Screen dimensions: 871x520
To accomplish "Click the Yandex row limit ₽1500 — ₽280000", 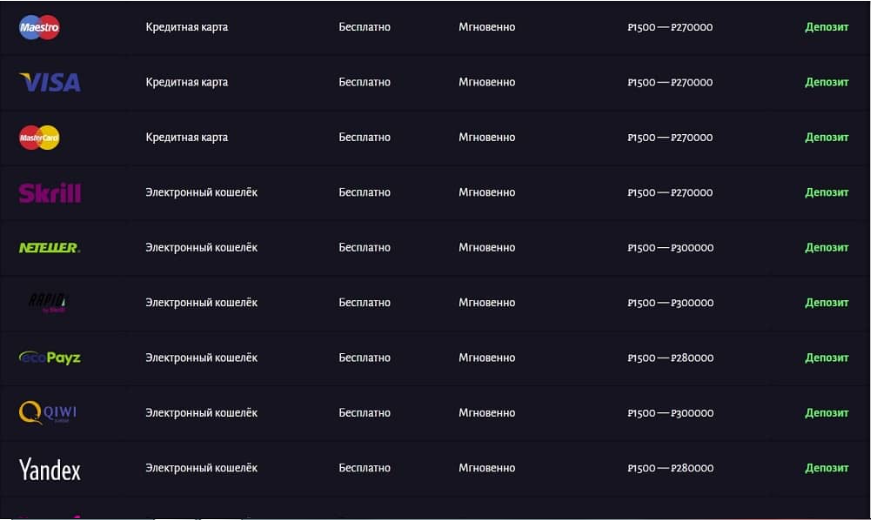I will pyautogui.click(x=670, y=468).
